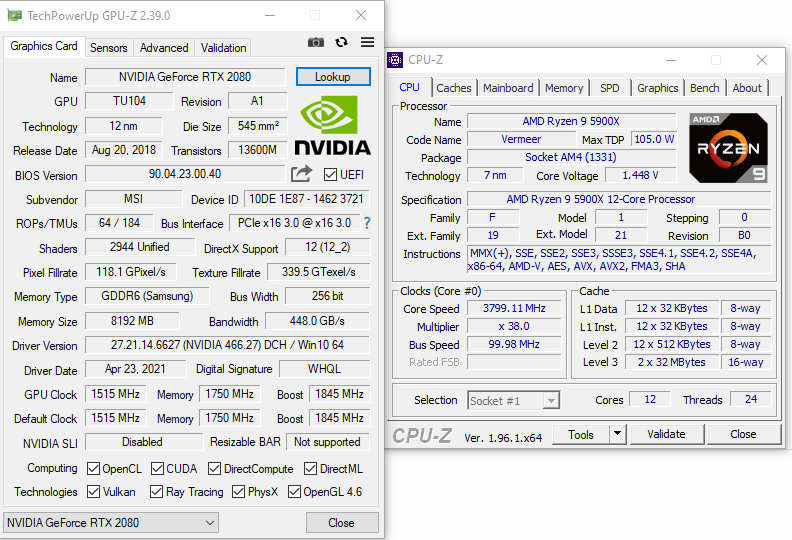Expand the Tools dropdown arrow in CPU-Z
792x540 pixels.
tap(617, 434)
